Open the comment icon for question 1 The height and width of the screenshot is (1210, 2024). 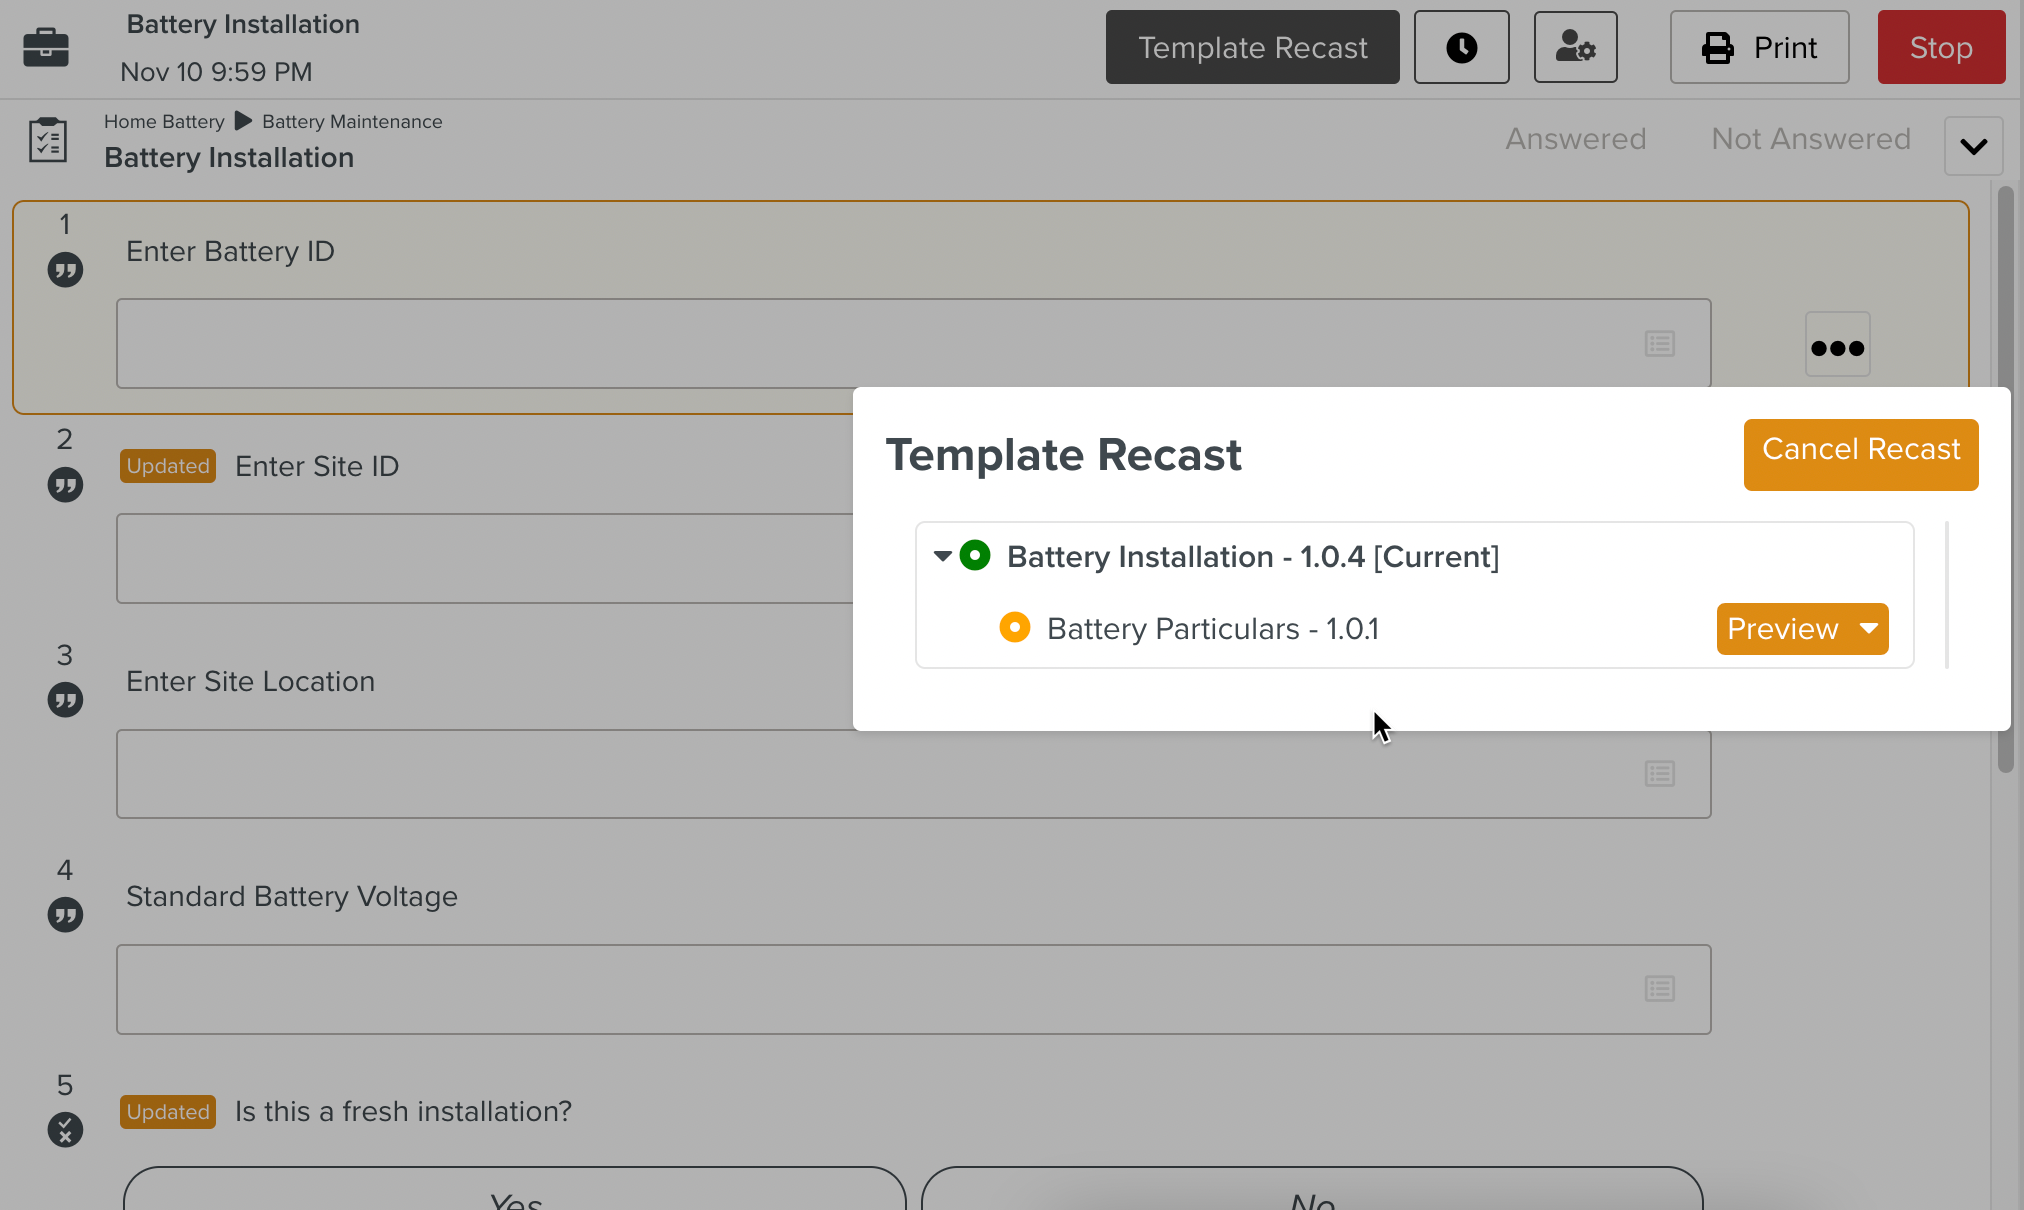click(65, 270)
